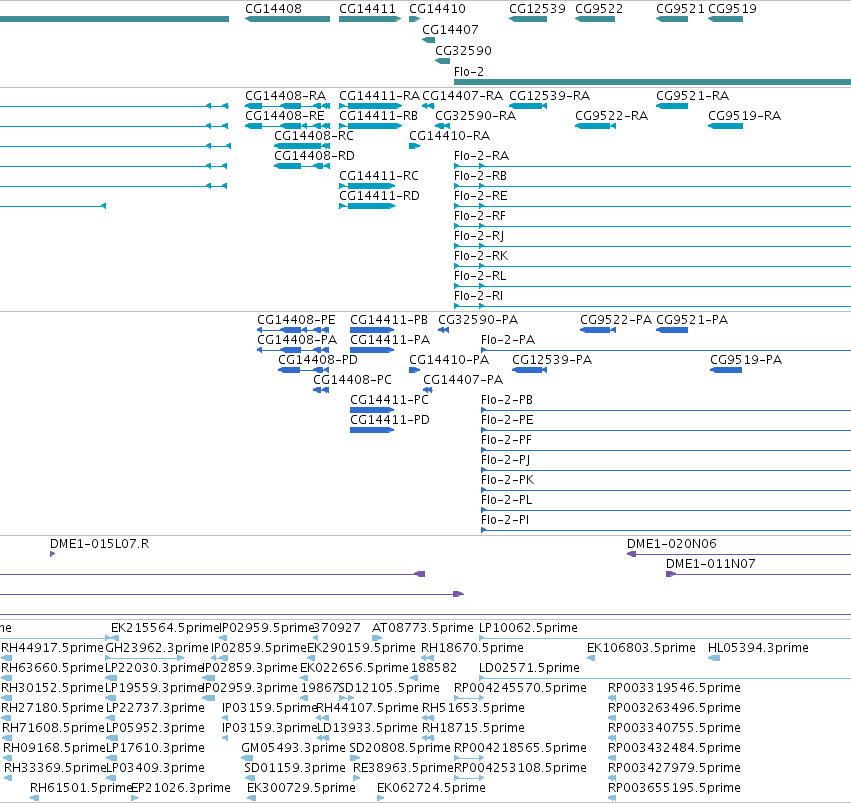
Task: Select transcript Flo-2-RB label
Action: point(480,176)
